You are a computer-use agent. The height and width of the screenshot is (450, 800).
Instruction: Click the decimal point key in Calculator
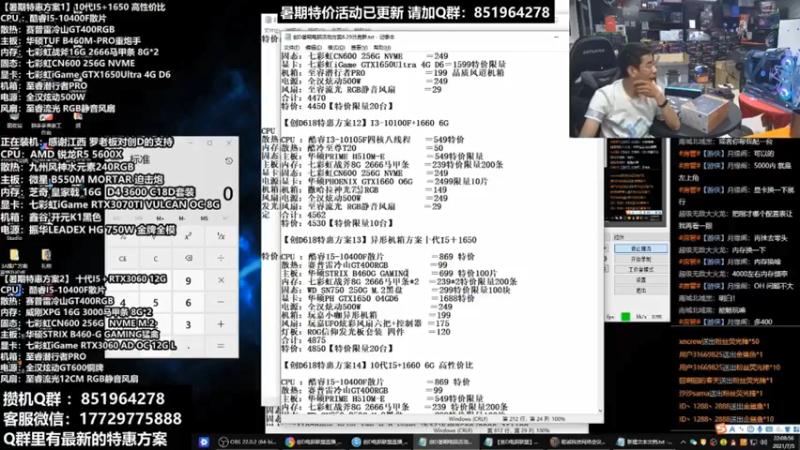(188, 346)
